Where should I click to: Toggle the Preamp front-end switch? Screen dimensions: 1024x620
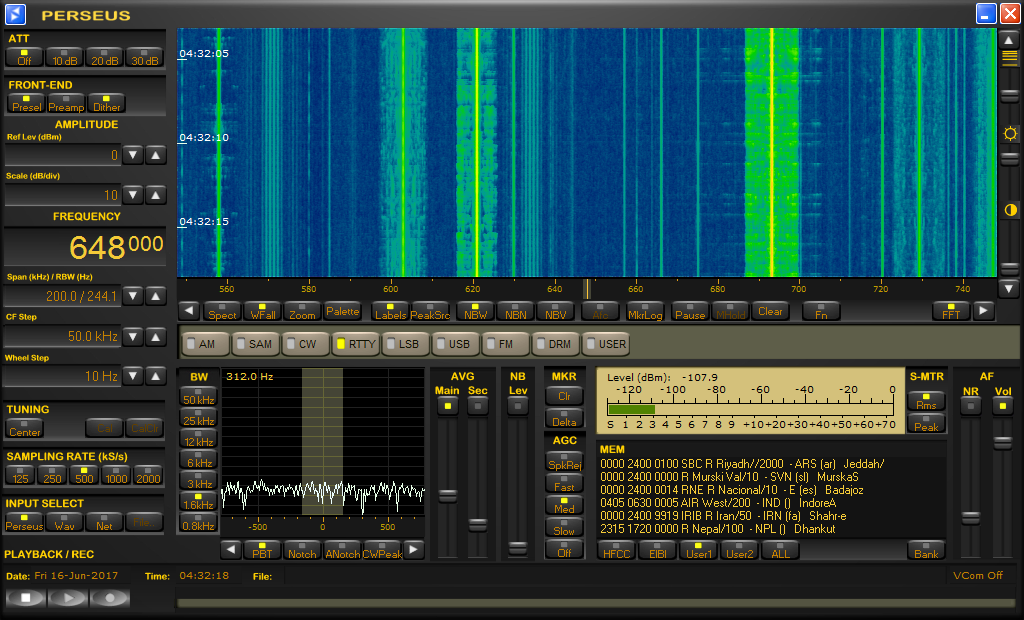[66, 103]
